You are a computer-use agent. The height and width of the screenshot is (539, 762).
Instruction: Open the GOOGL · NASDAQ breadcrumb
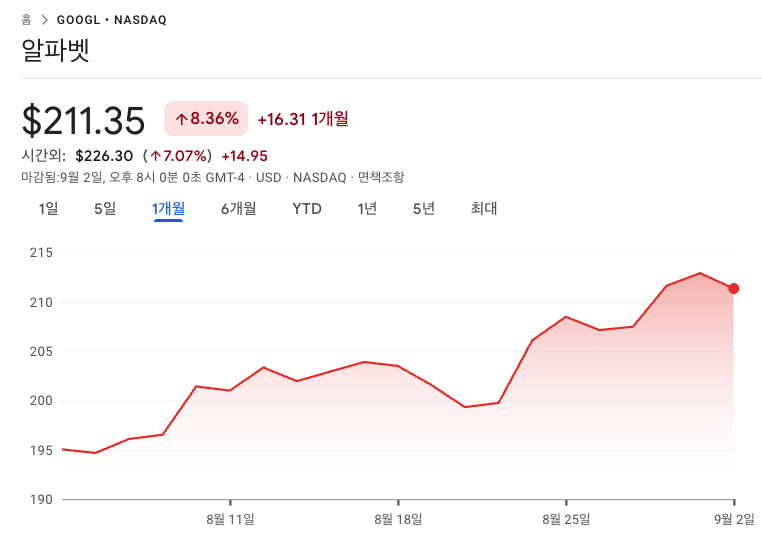[x=112, y=20]
